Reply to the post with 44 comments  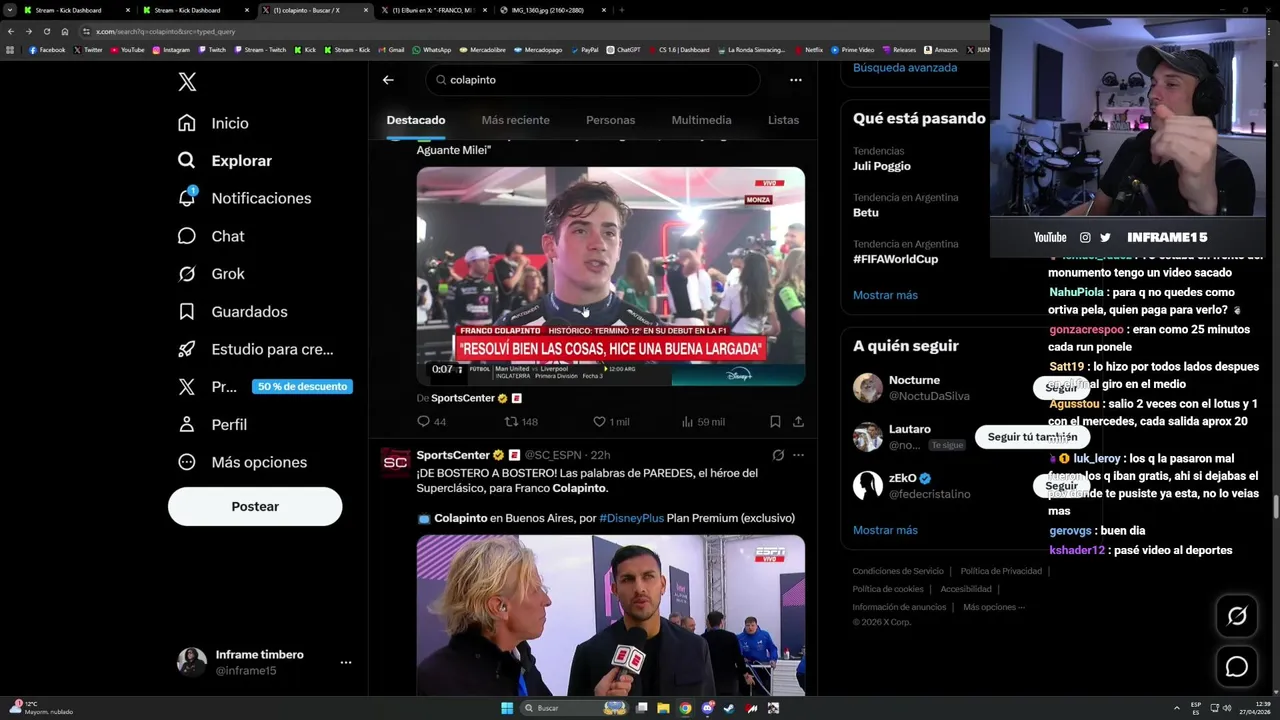coord(431,422)
